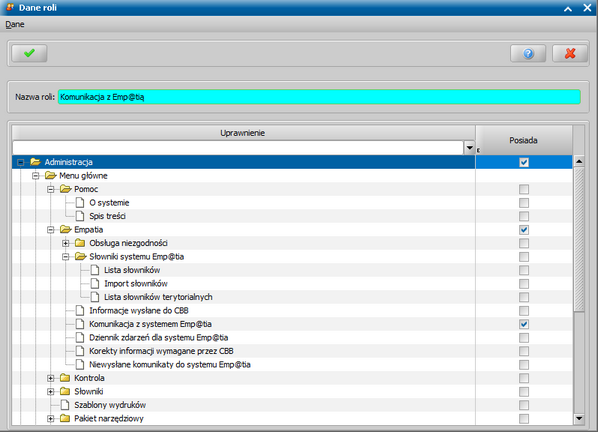Click the Spis treści document icon

tap(80, 216)
